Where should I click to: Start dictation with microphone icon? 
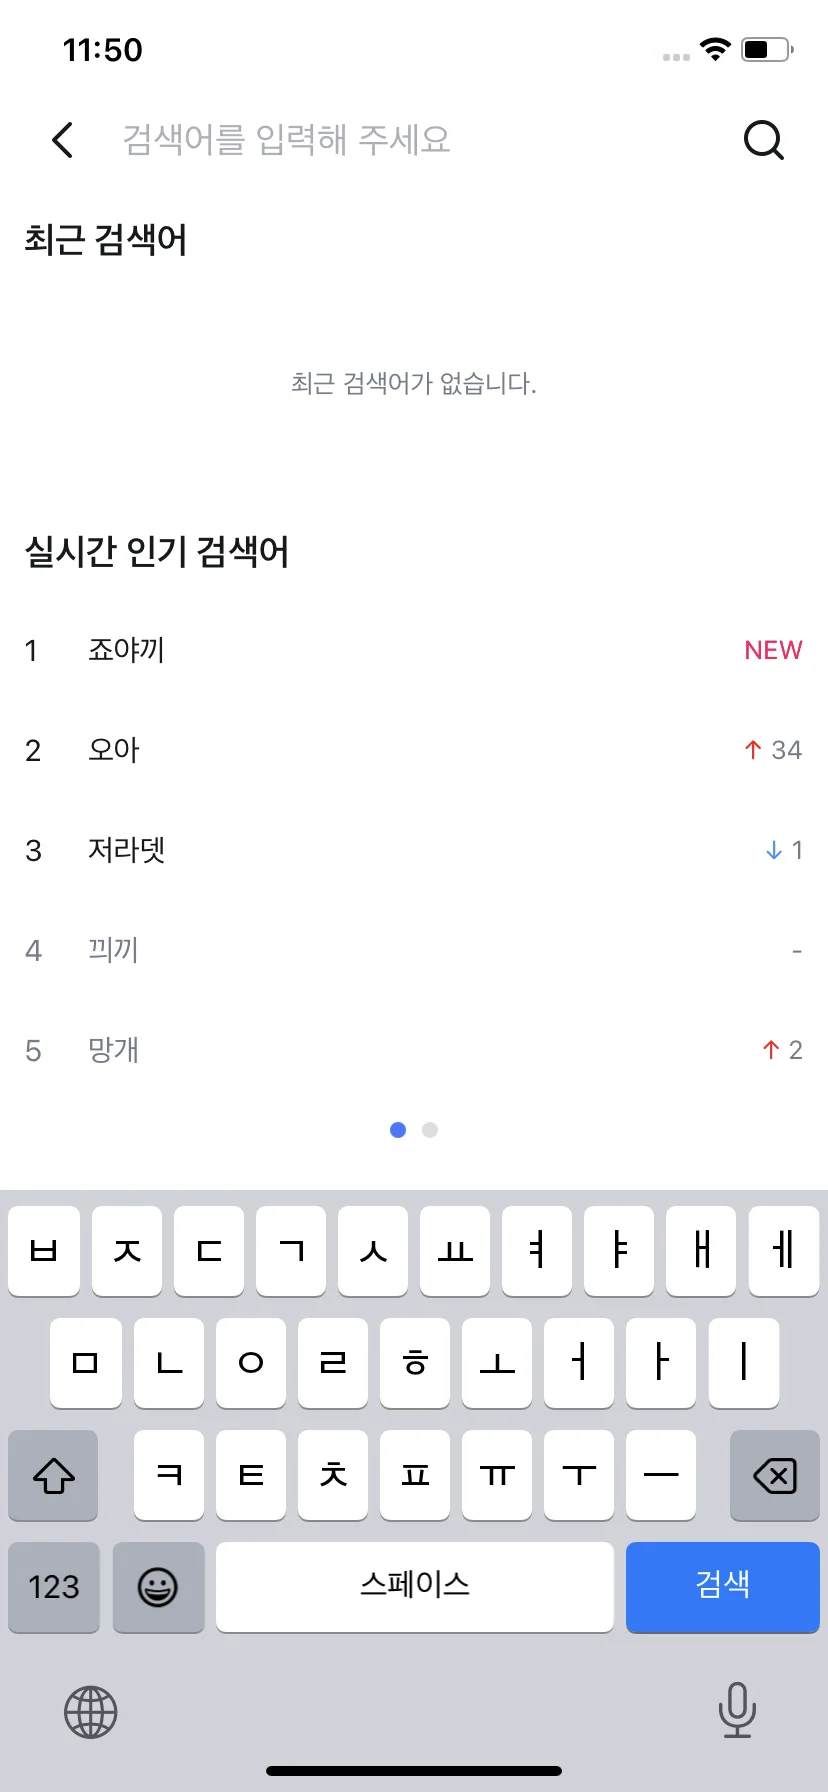737,1710
